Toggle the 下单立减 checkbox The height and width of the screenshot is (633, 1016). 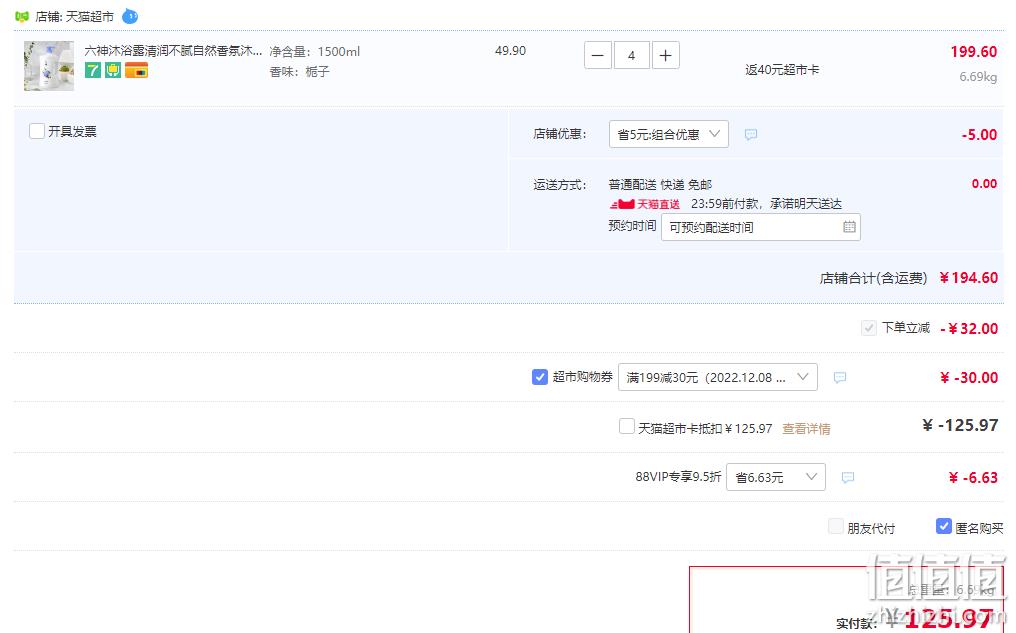pyautogui.click(x=868, y=328)
